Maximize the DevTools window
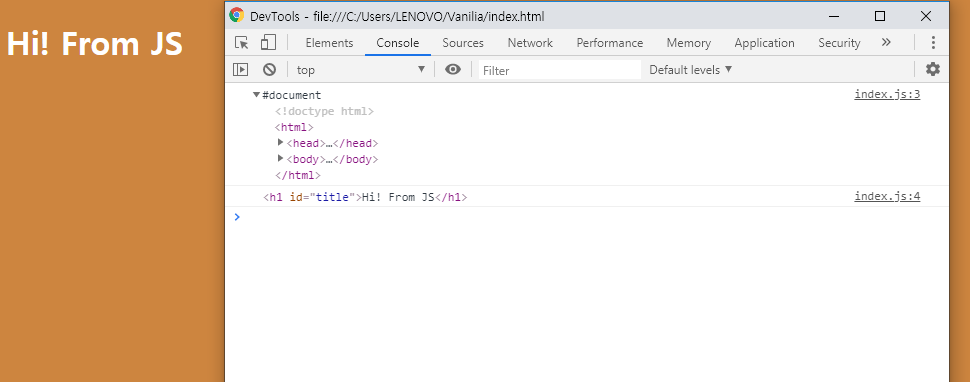Screen dimensions: 970x382 [880, 16]
